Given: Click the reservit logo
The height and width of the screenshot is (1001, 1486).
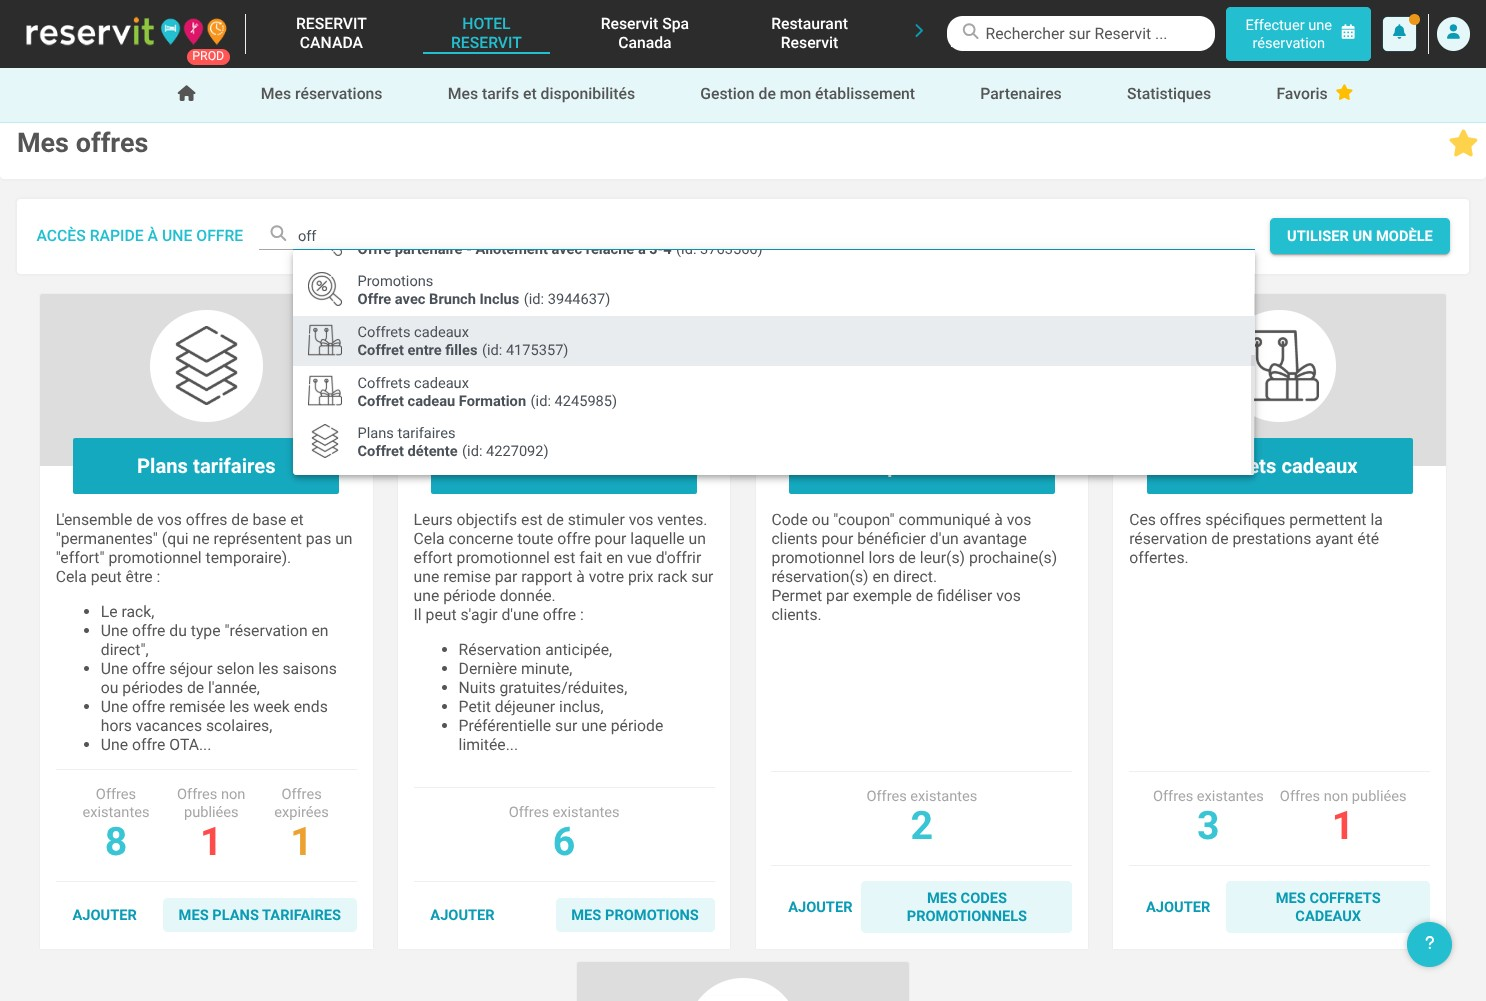Looking at the screenshot, I should tap(128, 34).
